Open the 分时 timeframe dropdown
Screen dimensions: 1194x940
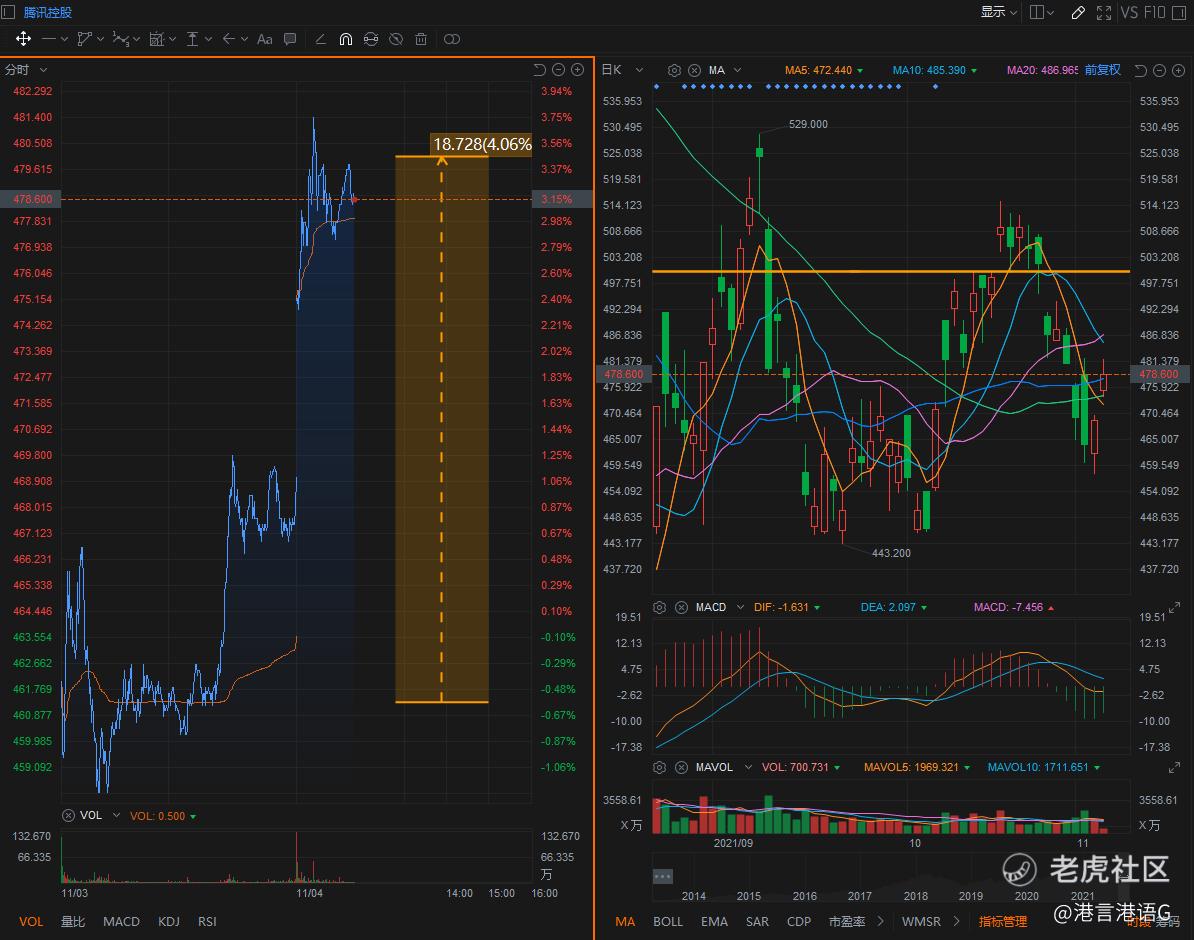click(27, 70)
